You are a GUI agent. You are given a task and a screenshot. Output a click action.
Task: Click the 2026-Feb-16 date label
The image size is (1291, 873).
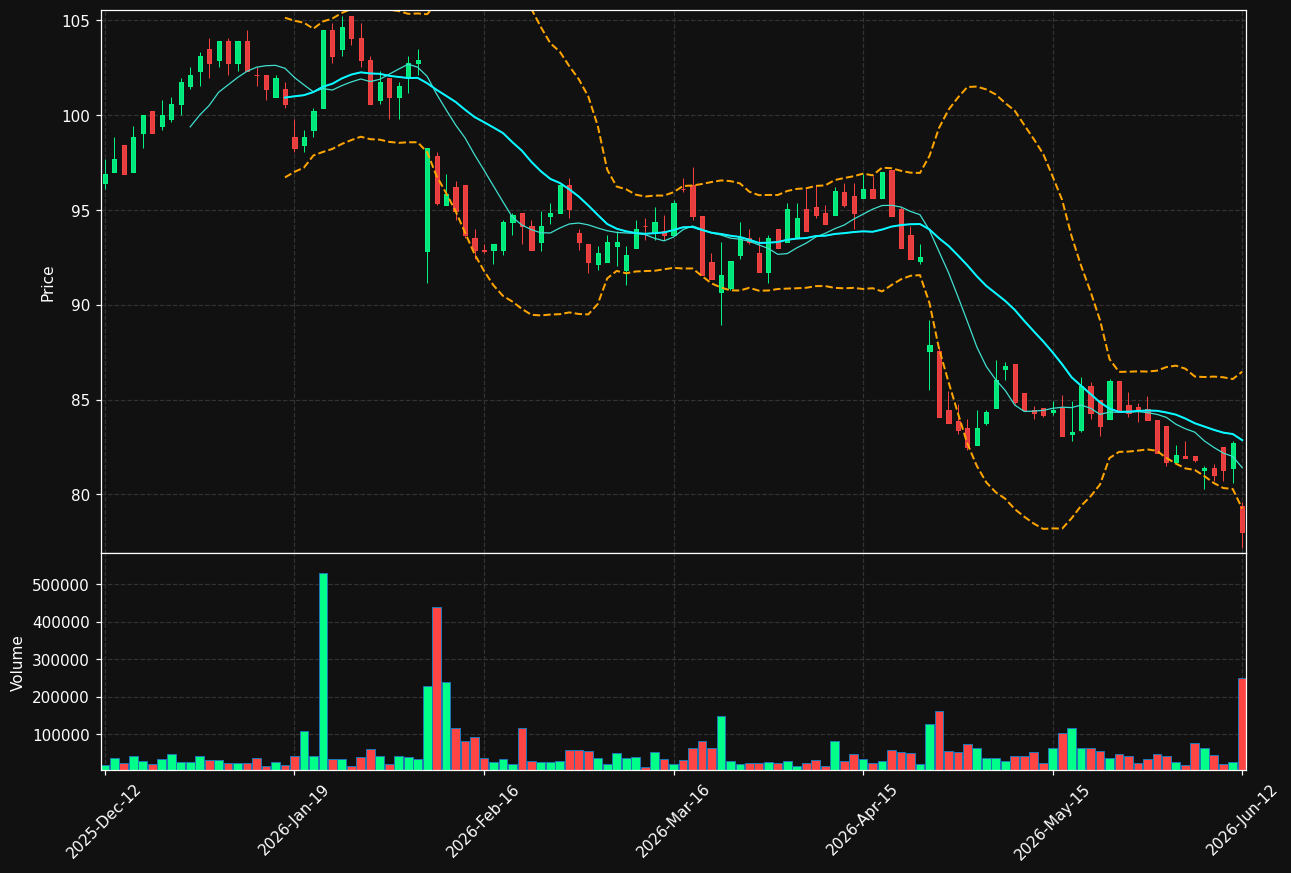tap(483, 821)
